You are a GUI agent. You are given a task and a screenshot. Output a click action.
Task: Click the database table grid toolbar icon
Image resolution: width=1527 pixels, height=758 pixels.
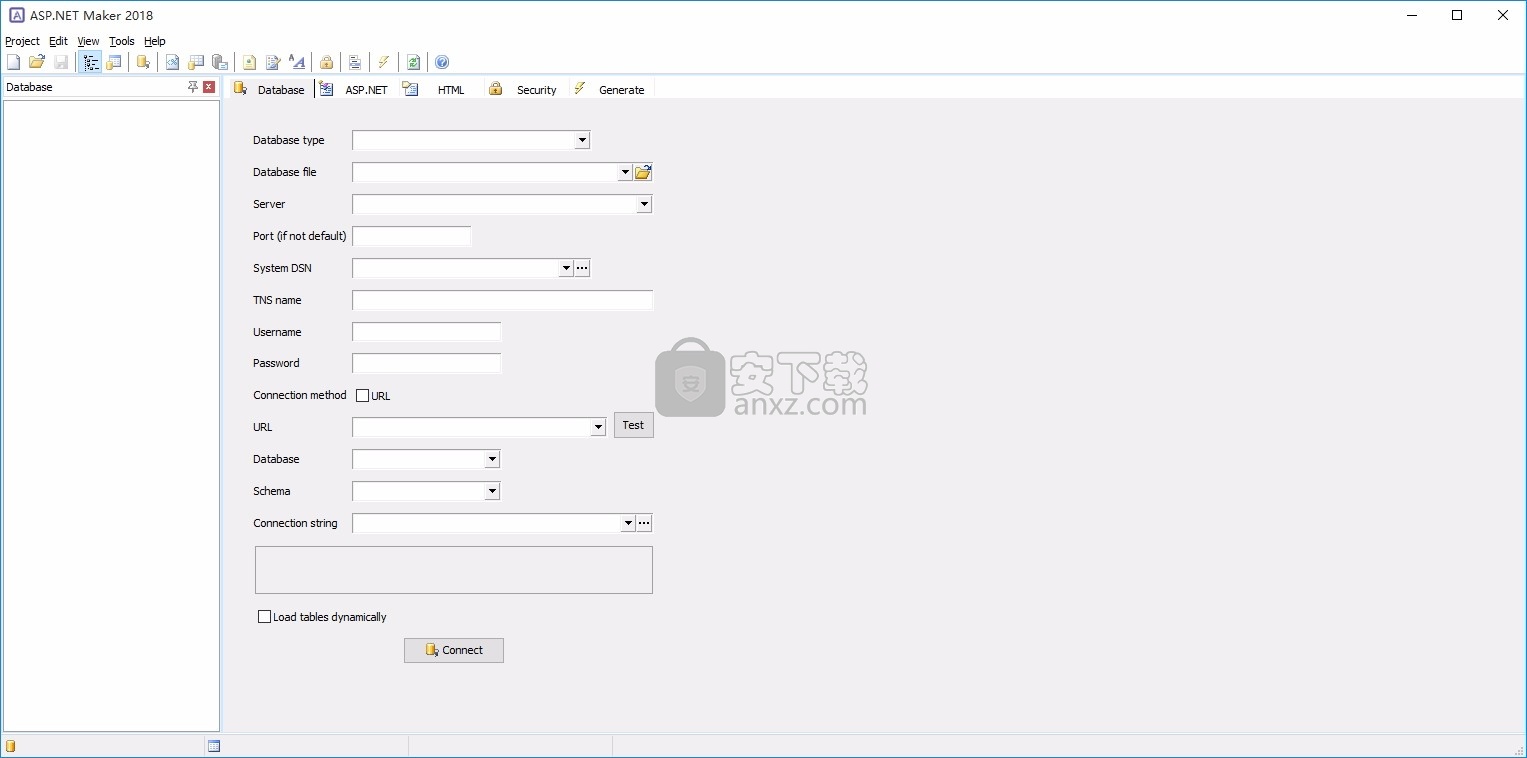196,62
